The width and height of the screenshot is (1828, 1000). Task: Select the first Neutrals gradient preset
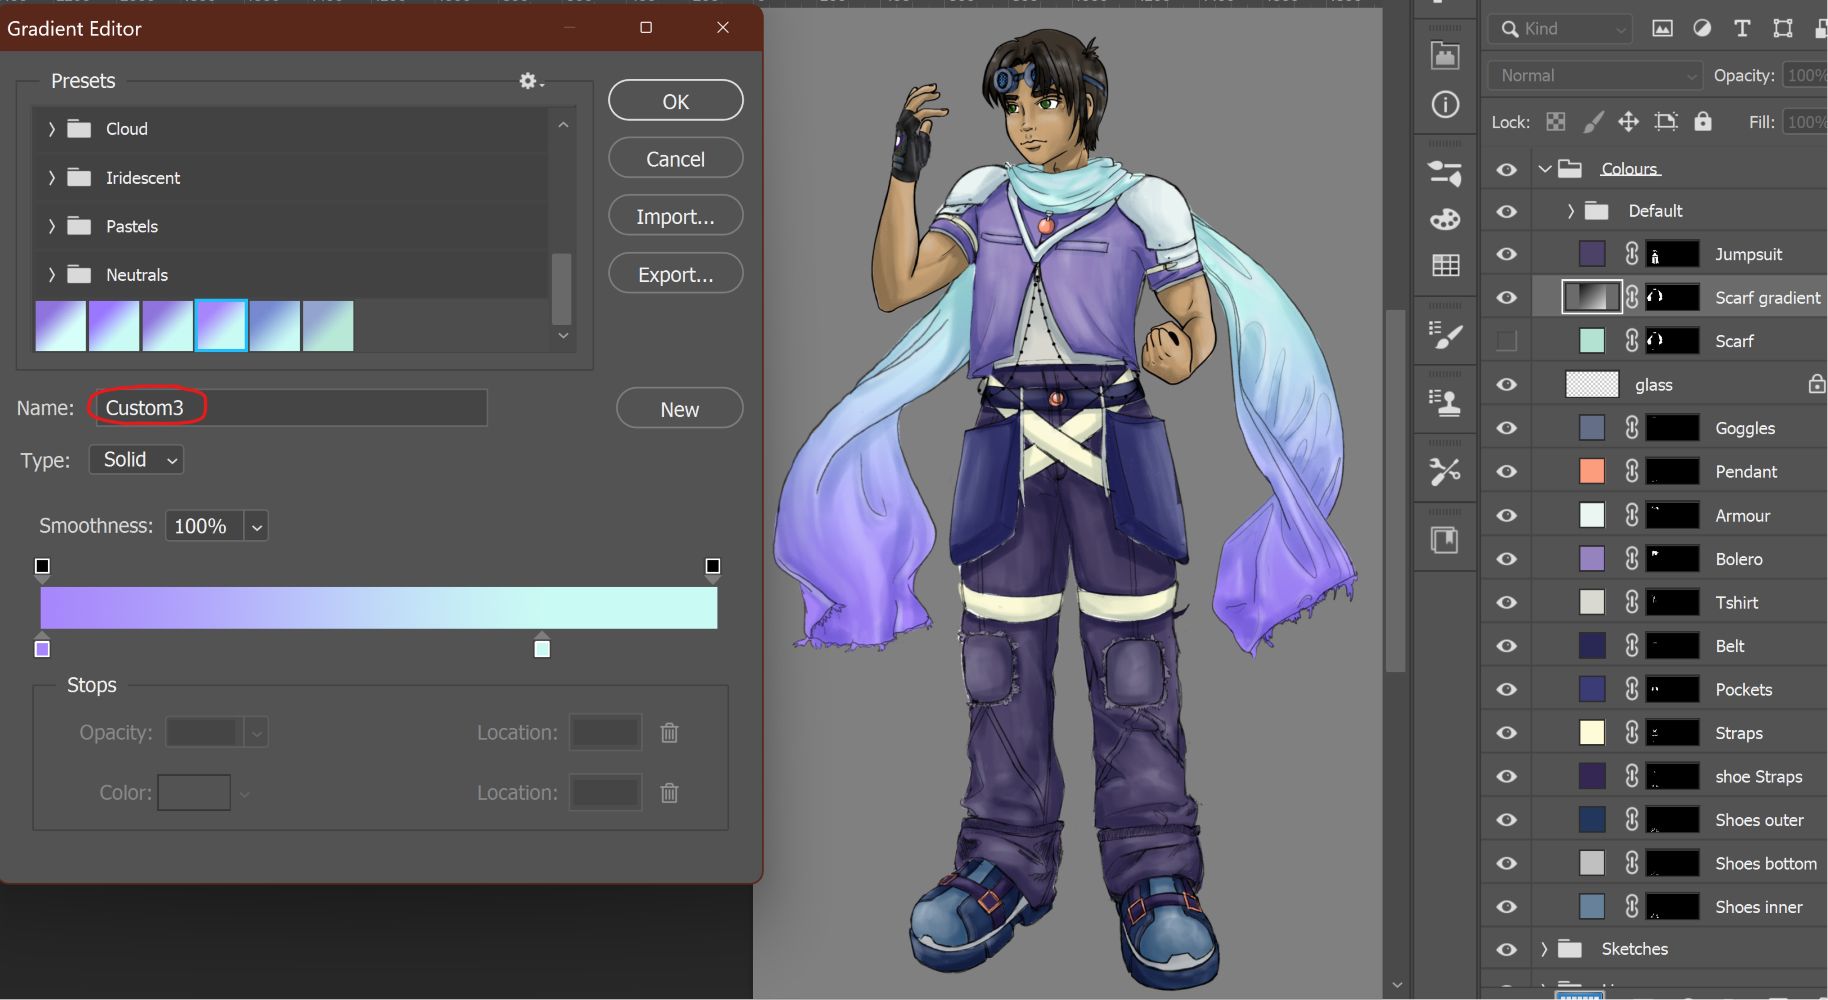pos(60,326)
